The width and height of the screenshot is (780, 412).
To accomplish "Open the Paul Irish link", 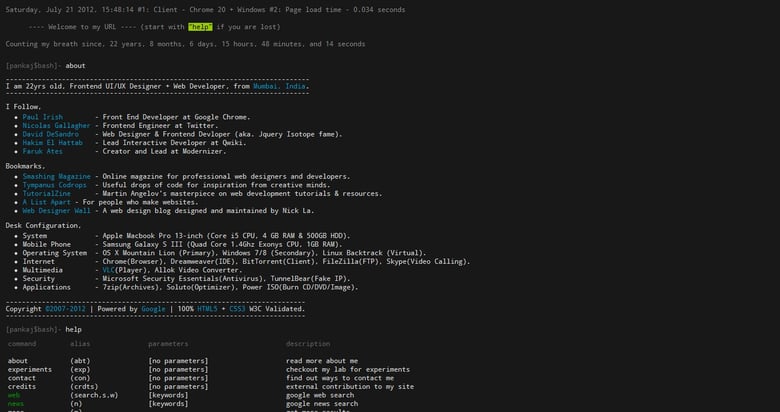I will [x=43, y=117].
